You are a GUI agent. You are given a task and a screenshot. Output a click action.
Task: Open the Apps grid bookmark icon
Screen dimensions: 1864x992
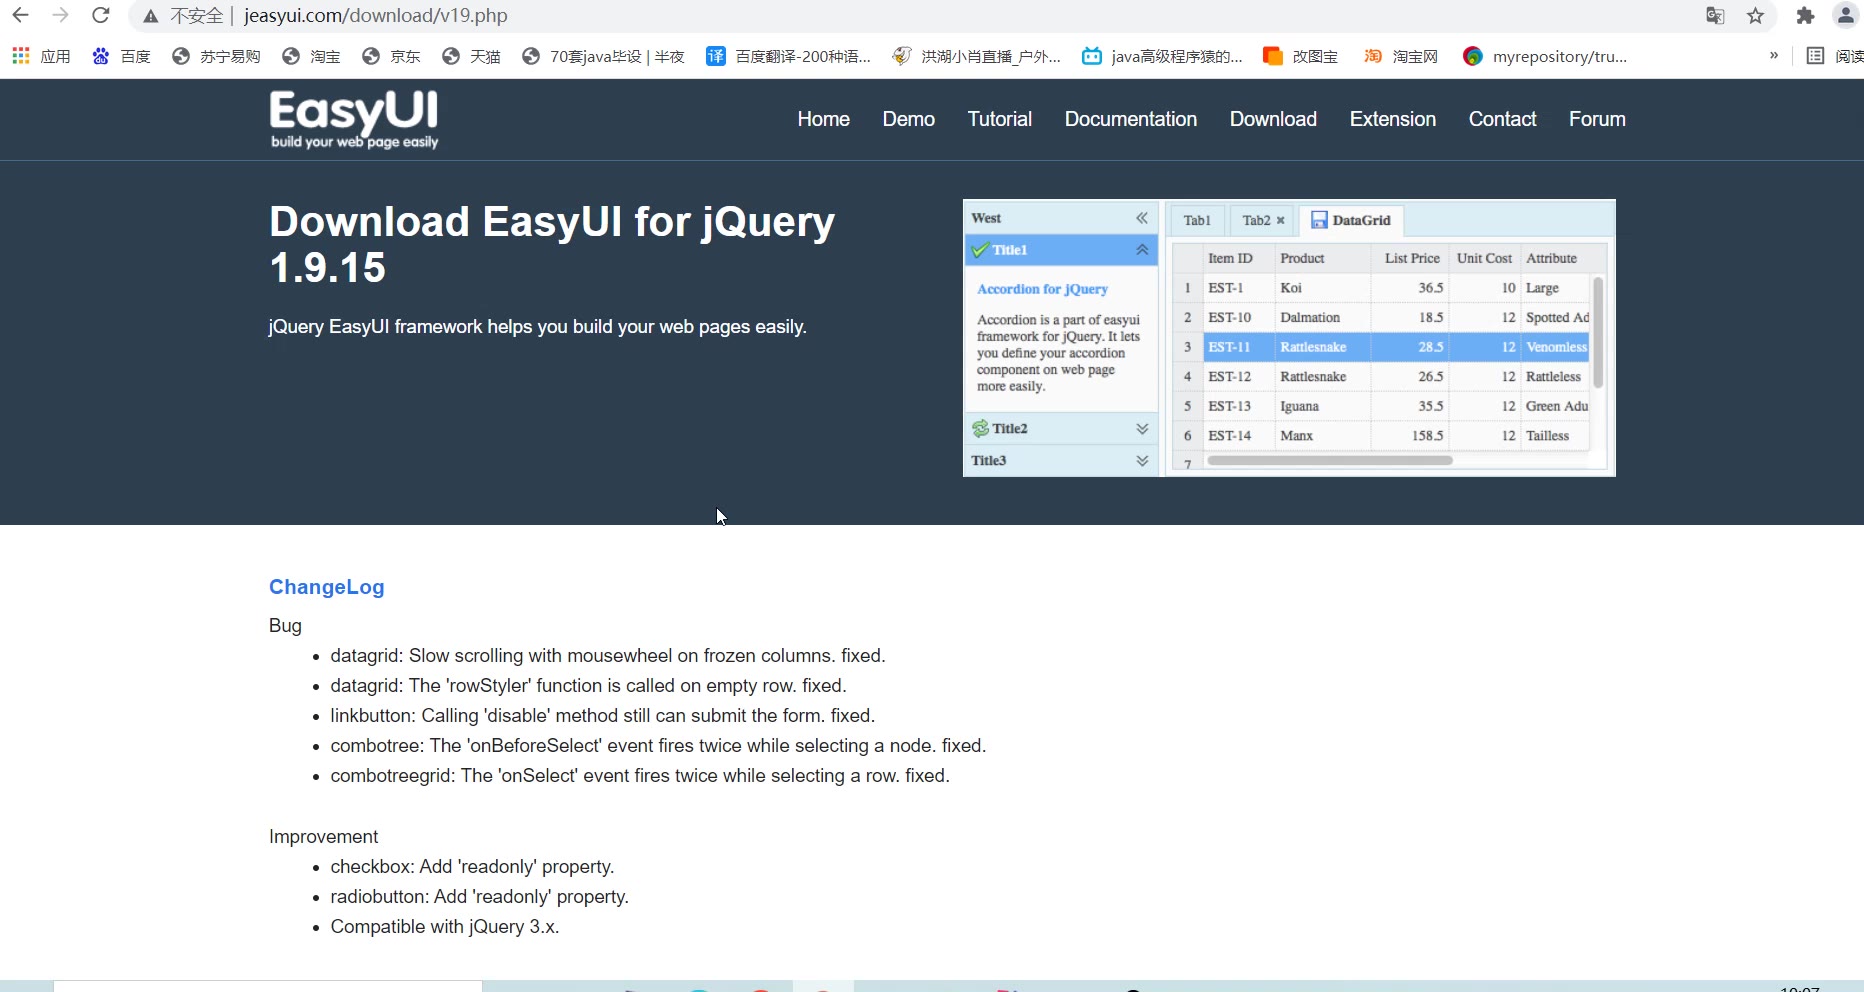[21, 56]
